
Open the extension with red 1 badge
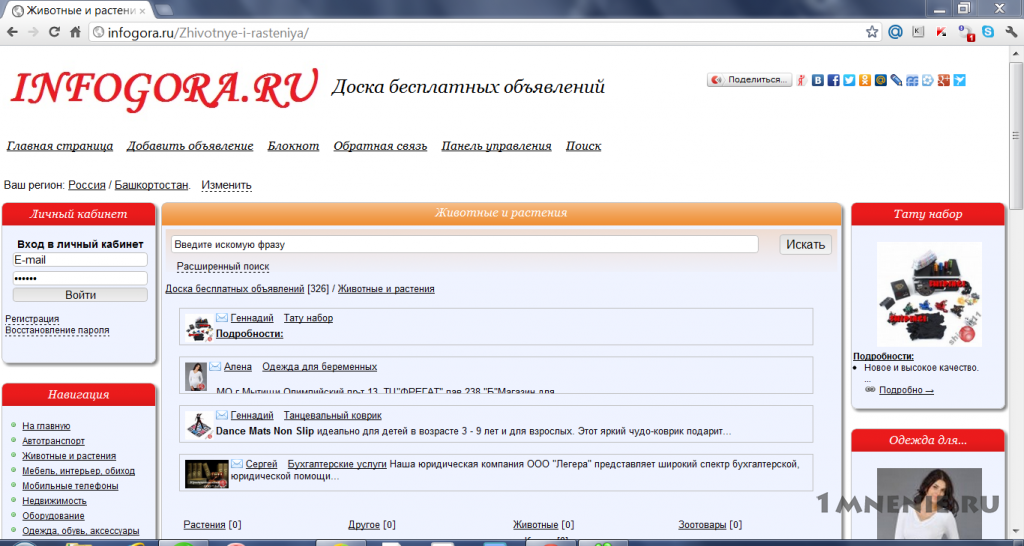point(965,32)
